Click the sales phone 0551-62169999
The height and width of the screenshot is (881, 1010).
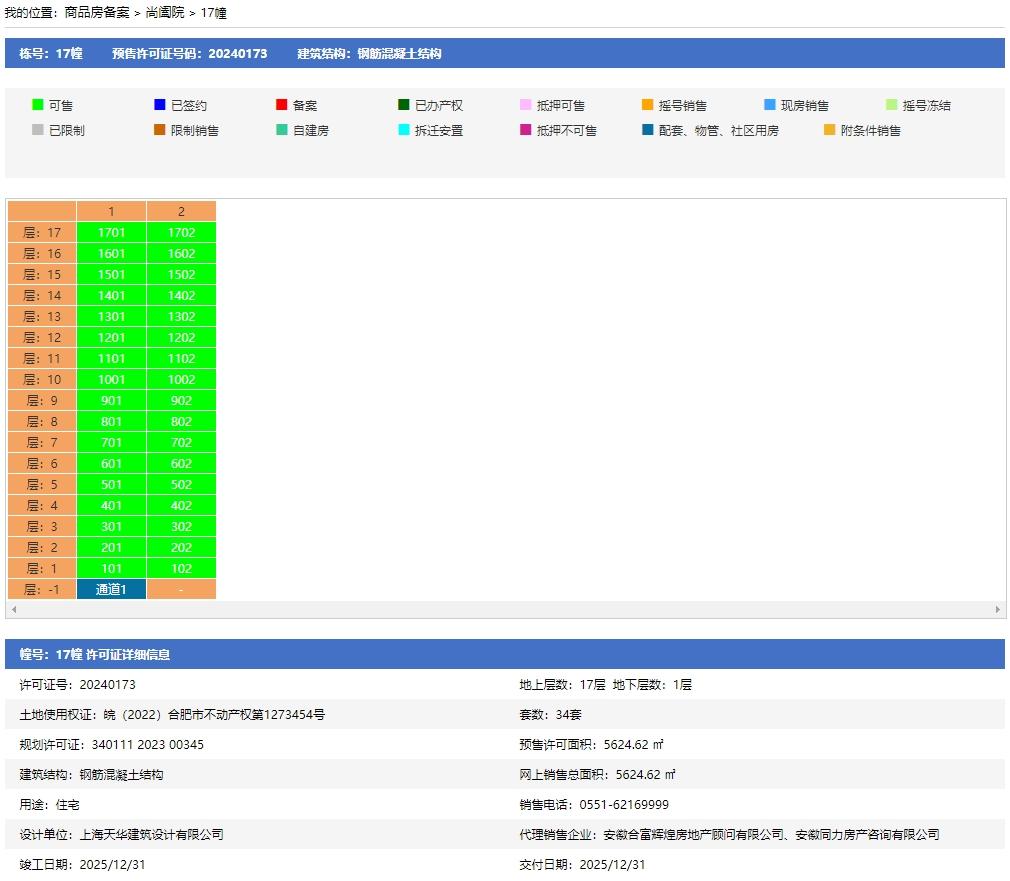(624, 804)
